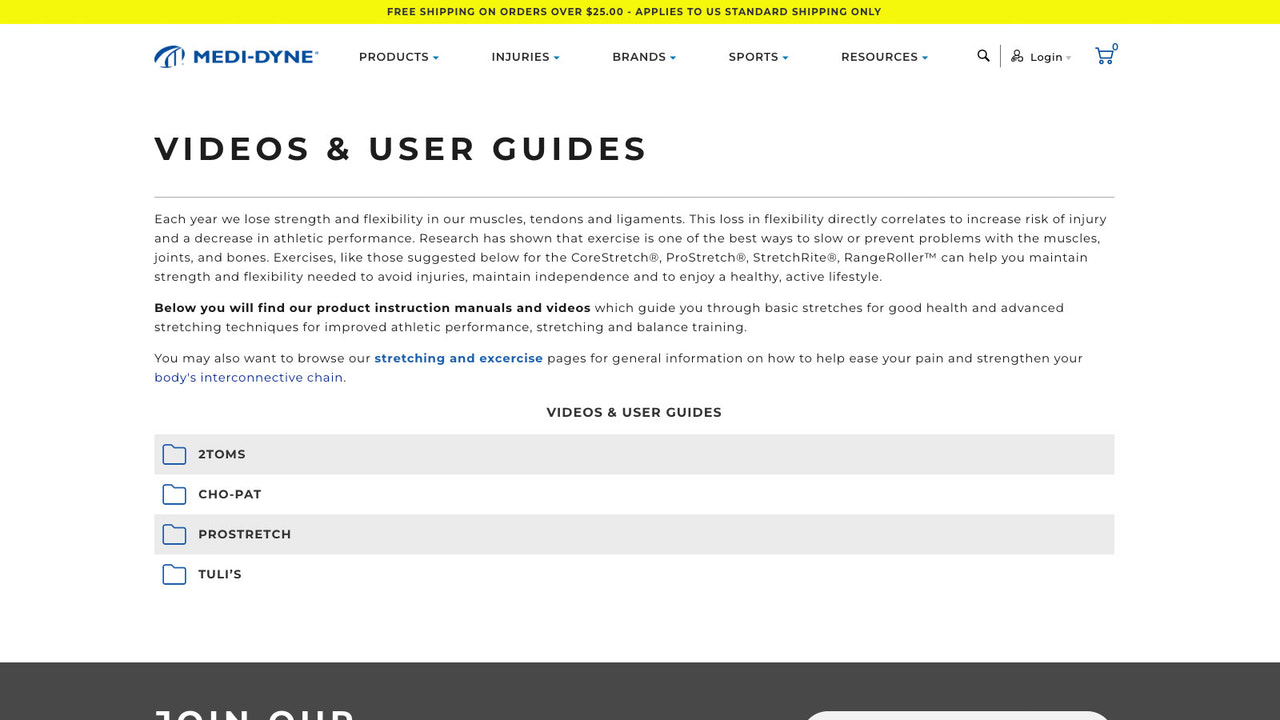
Task: Open the BRANDS dropdown
Action: pyautogui.click(x=643, y=57)
